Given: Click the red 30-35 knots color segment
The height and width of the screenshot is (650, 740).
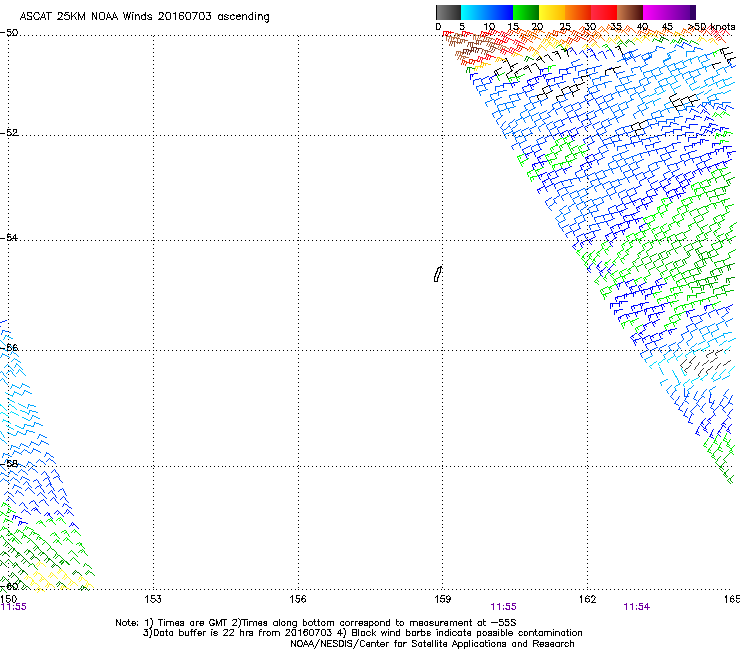Looking at the screenshot, I should pos(604,12).
